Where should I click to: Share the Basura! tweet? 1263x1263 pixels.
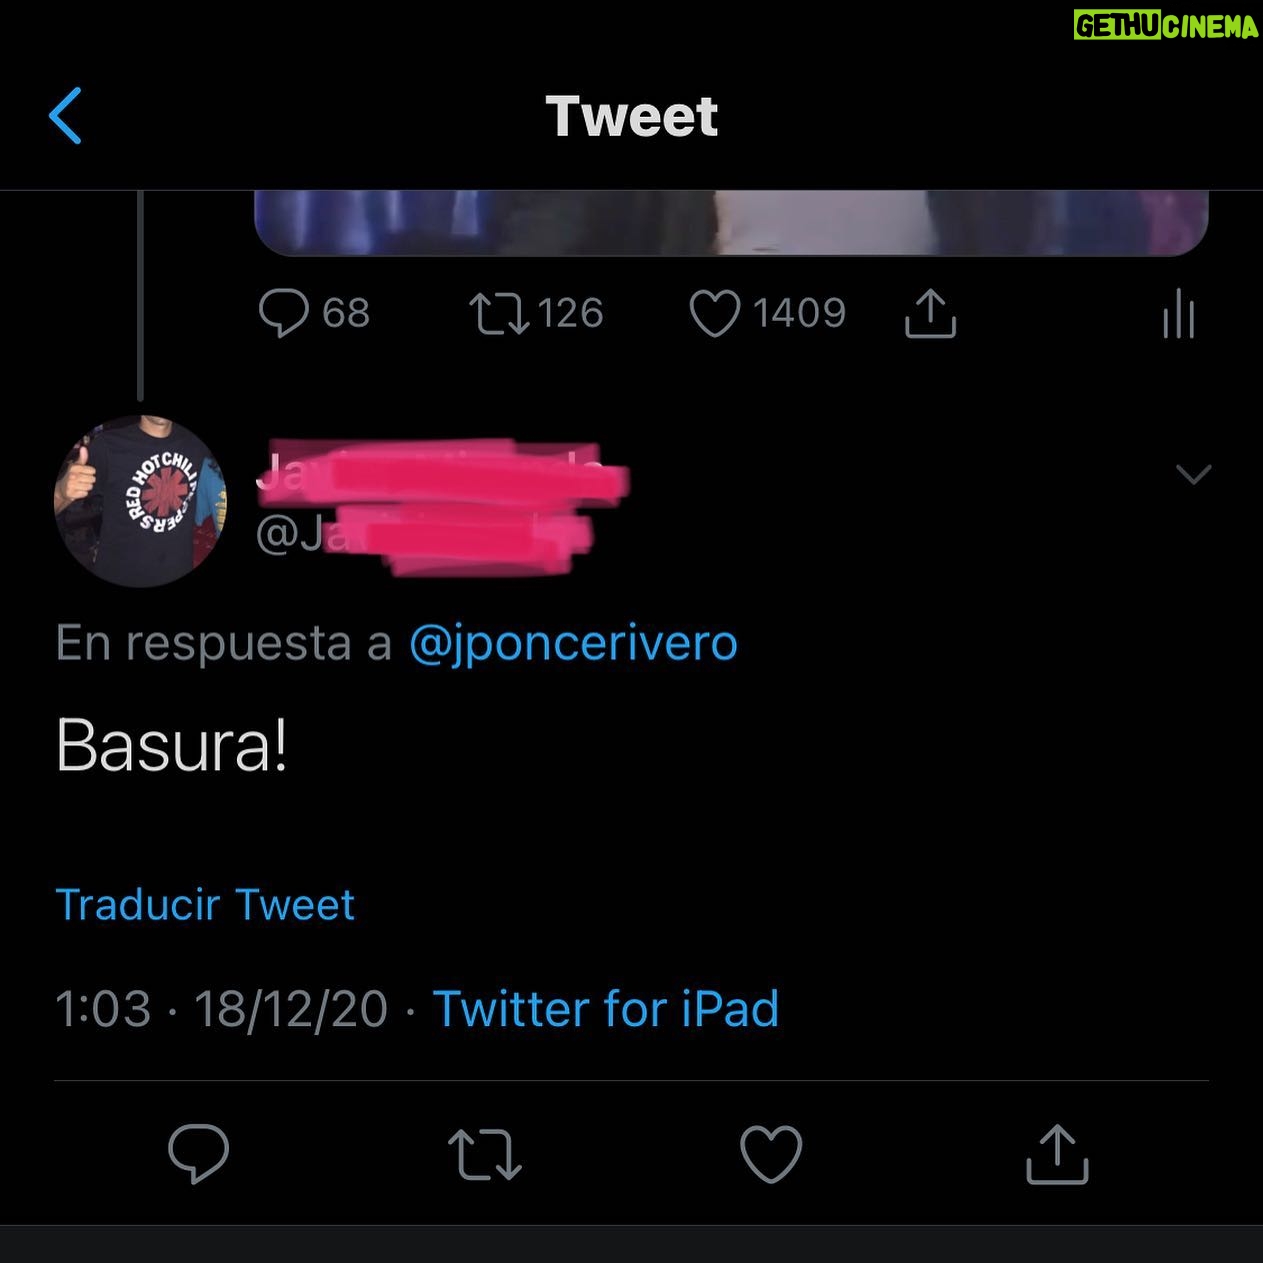[x=1057, y=1154]
